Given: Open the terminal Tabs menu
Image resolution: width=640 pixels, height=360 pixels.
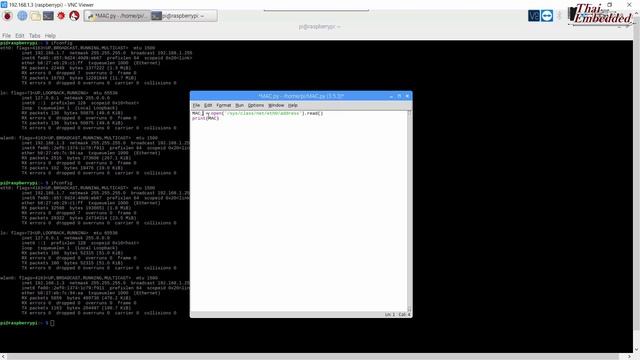Looking at the screenshot, I should coord(34,36).
